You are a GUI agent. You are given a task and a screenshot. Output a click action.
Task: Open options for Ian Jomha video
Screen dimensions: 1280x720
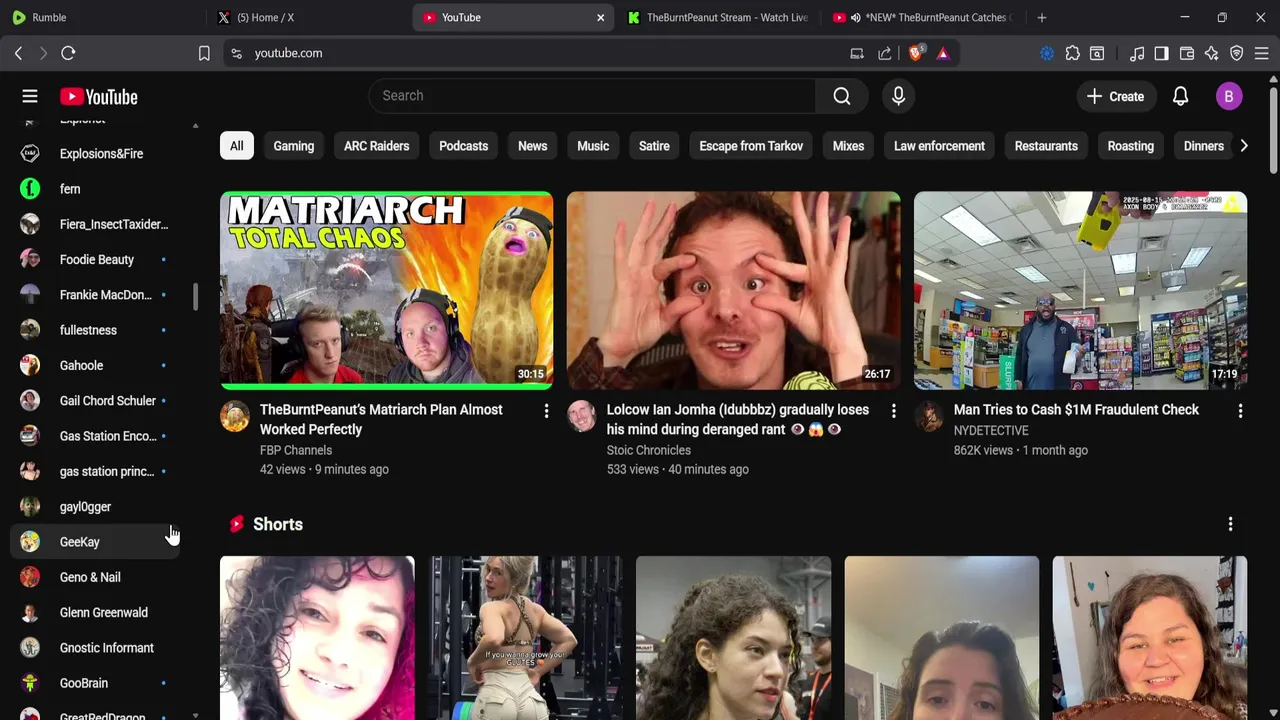coord(893,411)
